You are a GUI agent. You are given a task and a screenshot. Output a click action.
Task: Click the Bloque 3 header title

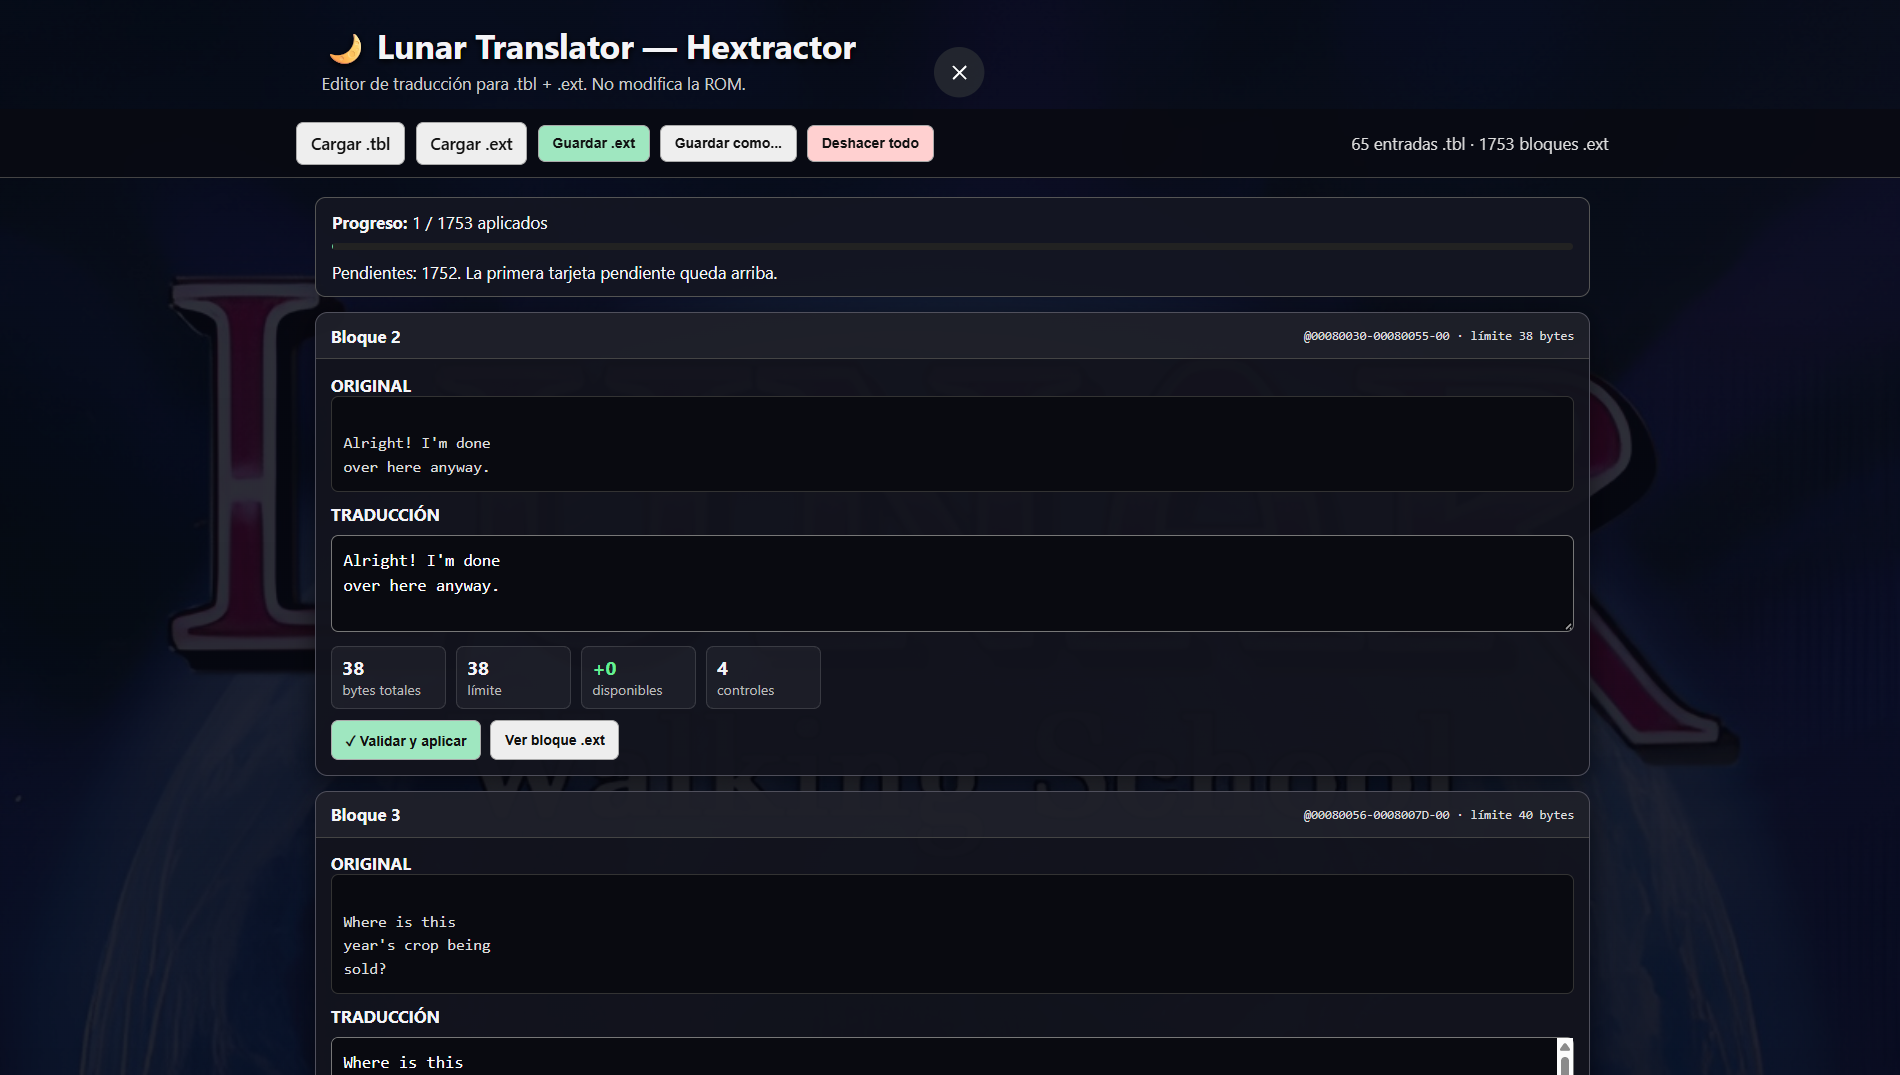tap(366, 815)
